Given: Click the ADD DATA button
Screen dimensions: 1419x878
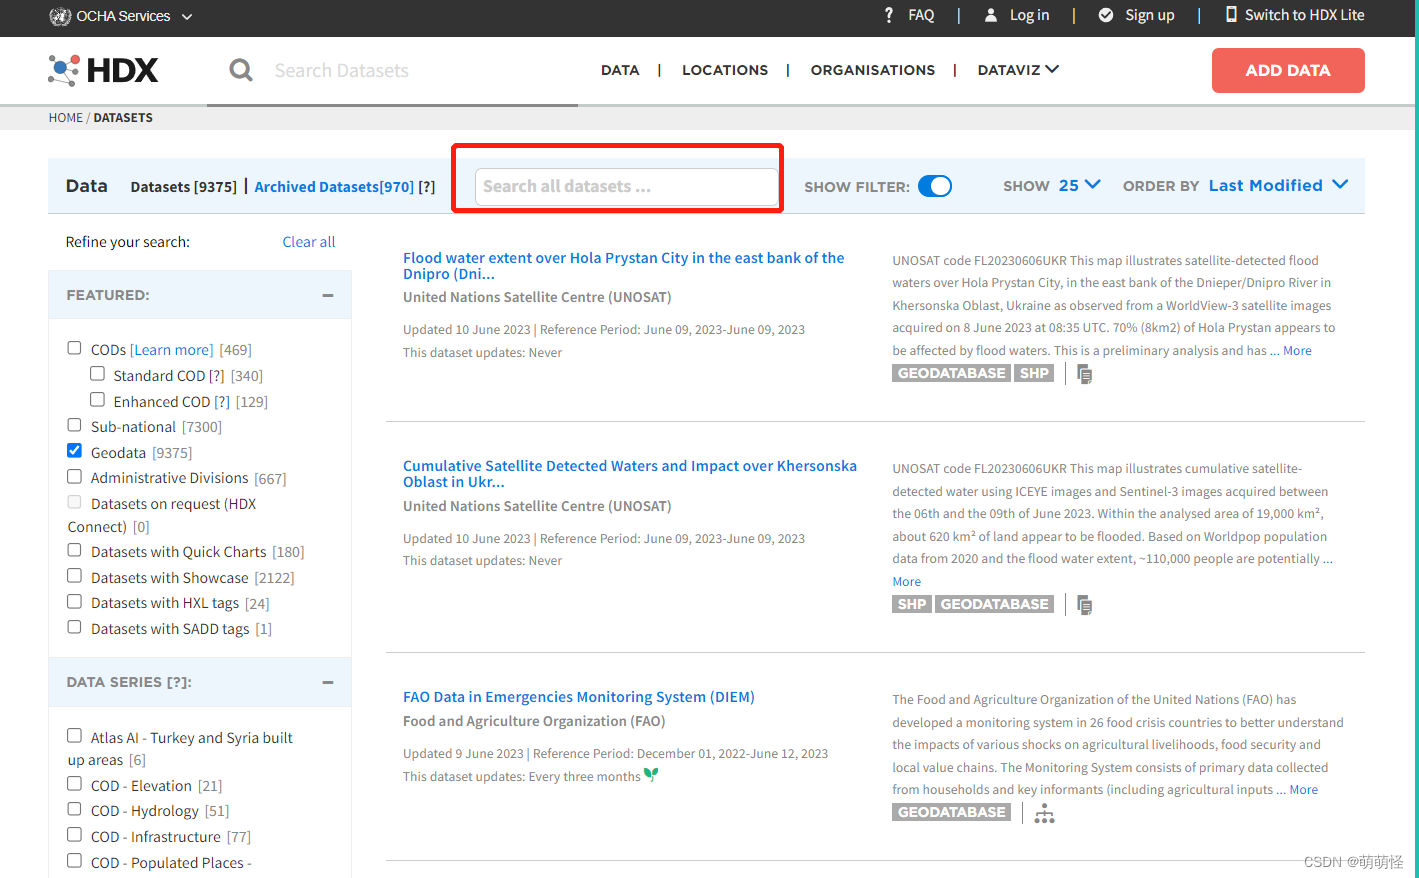Looking at the screenshot, I should (1288, 71).
